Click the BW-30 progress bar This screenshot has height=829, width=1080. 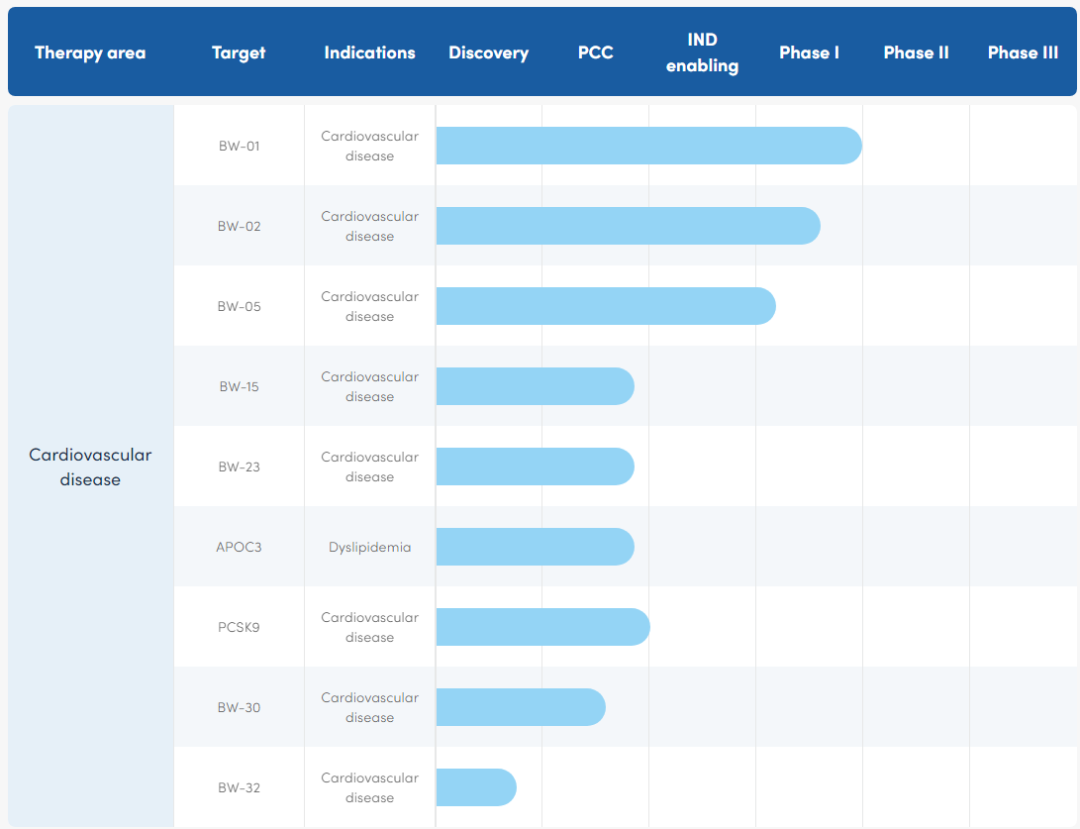[x=520, y=707]
